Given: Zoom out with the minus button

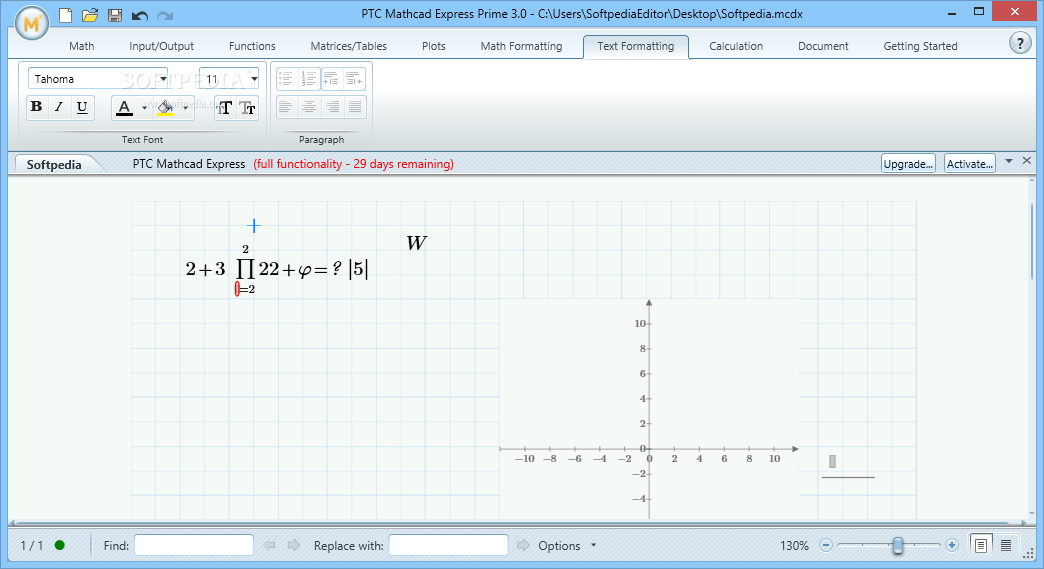Looking at the screenshot, I should point(826,545).
